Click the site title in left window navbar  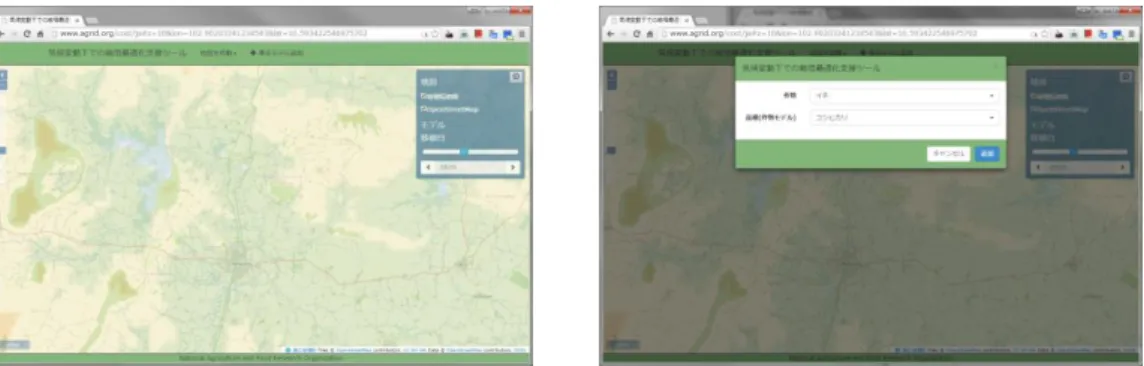click(117, 53)
